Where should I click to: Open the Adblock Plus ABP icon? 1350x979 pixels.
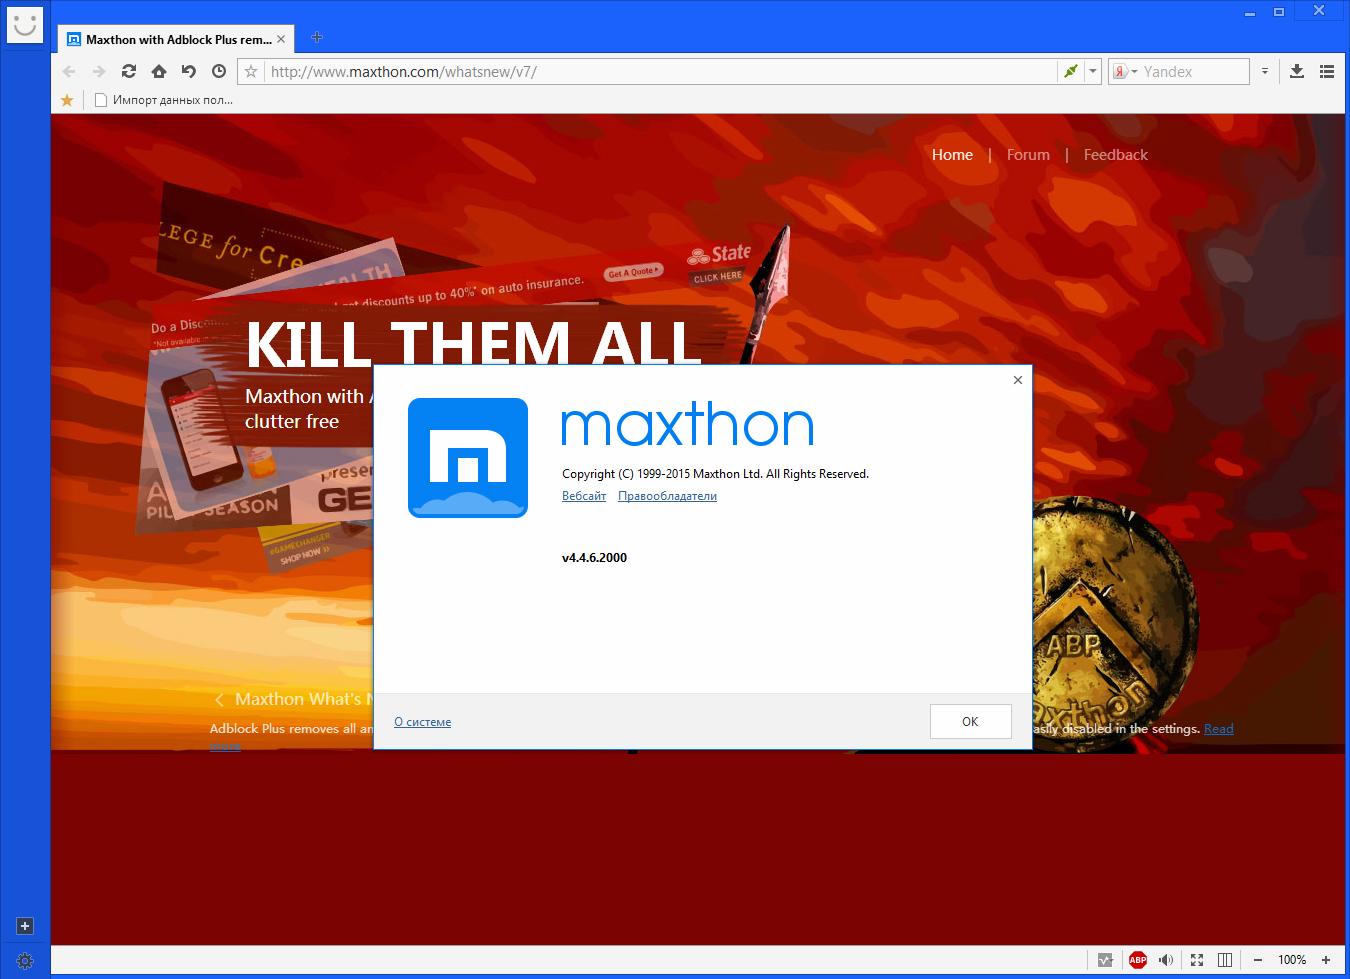(x=1137, y=960)
